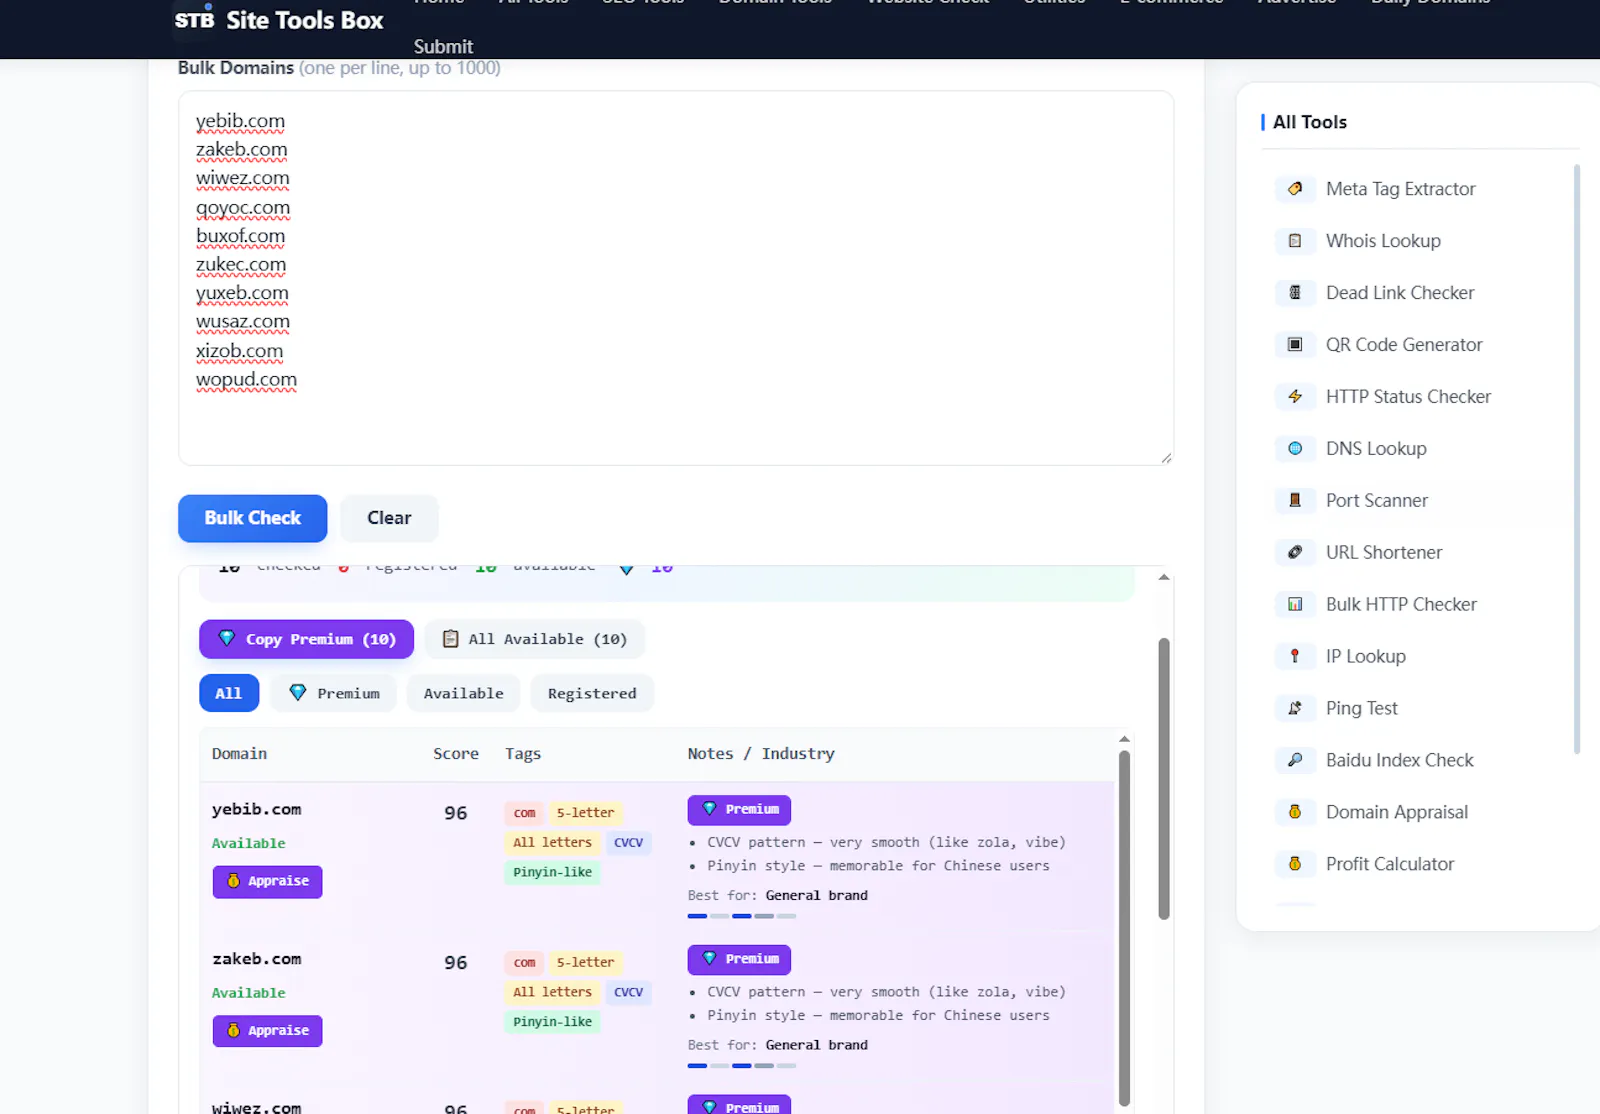
Task: Open the Submit link in navigation
Action: tap(443, 47)
